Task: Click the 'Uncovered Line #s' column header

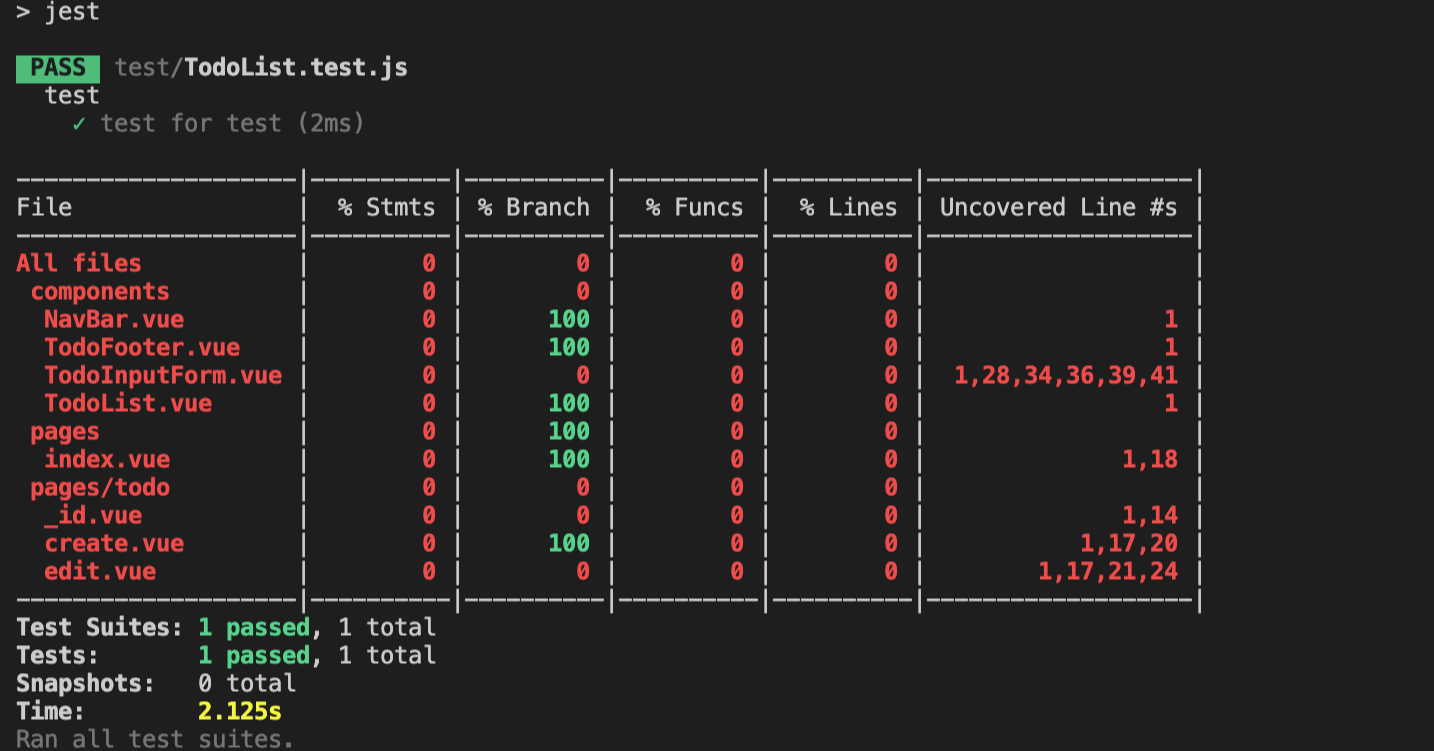Action: (x=1058, y=207)
